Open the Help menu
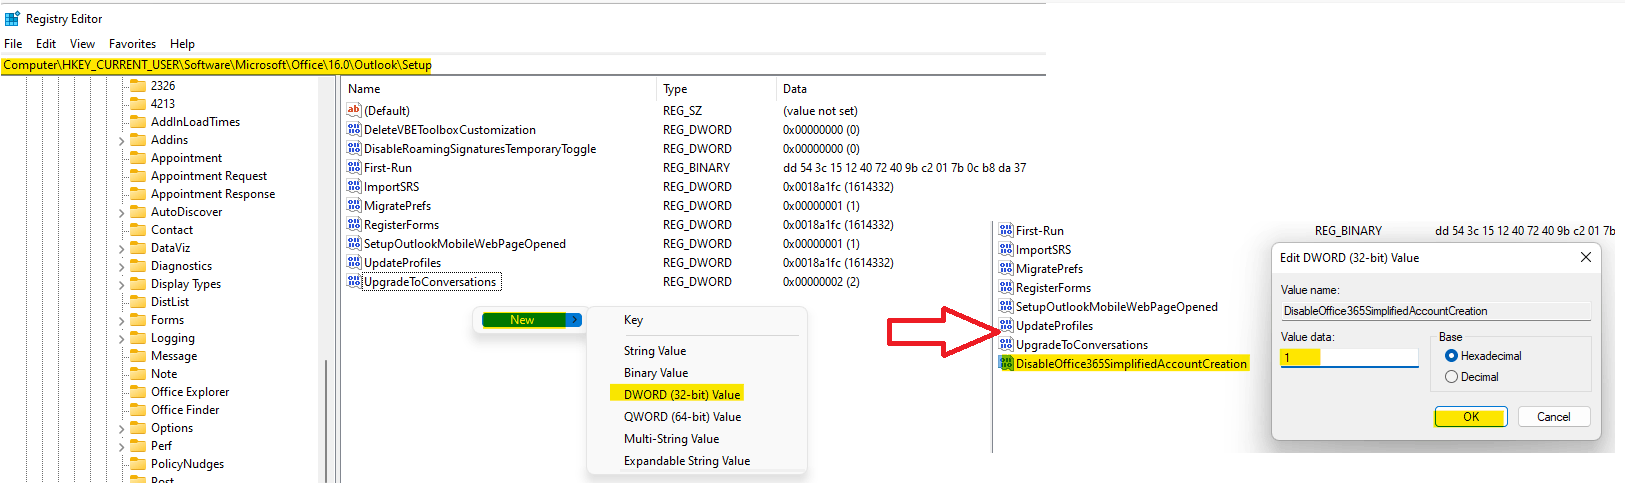Image resolution: width=1625 pixels, height=500 pixels. coord(182,44)
